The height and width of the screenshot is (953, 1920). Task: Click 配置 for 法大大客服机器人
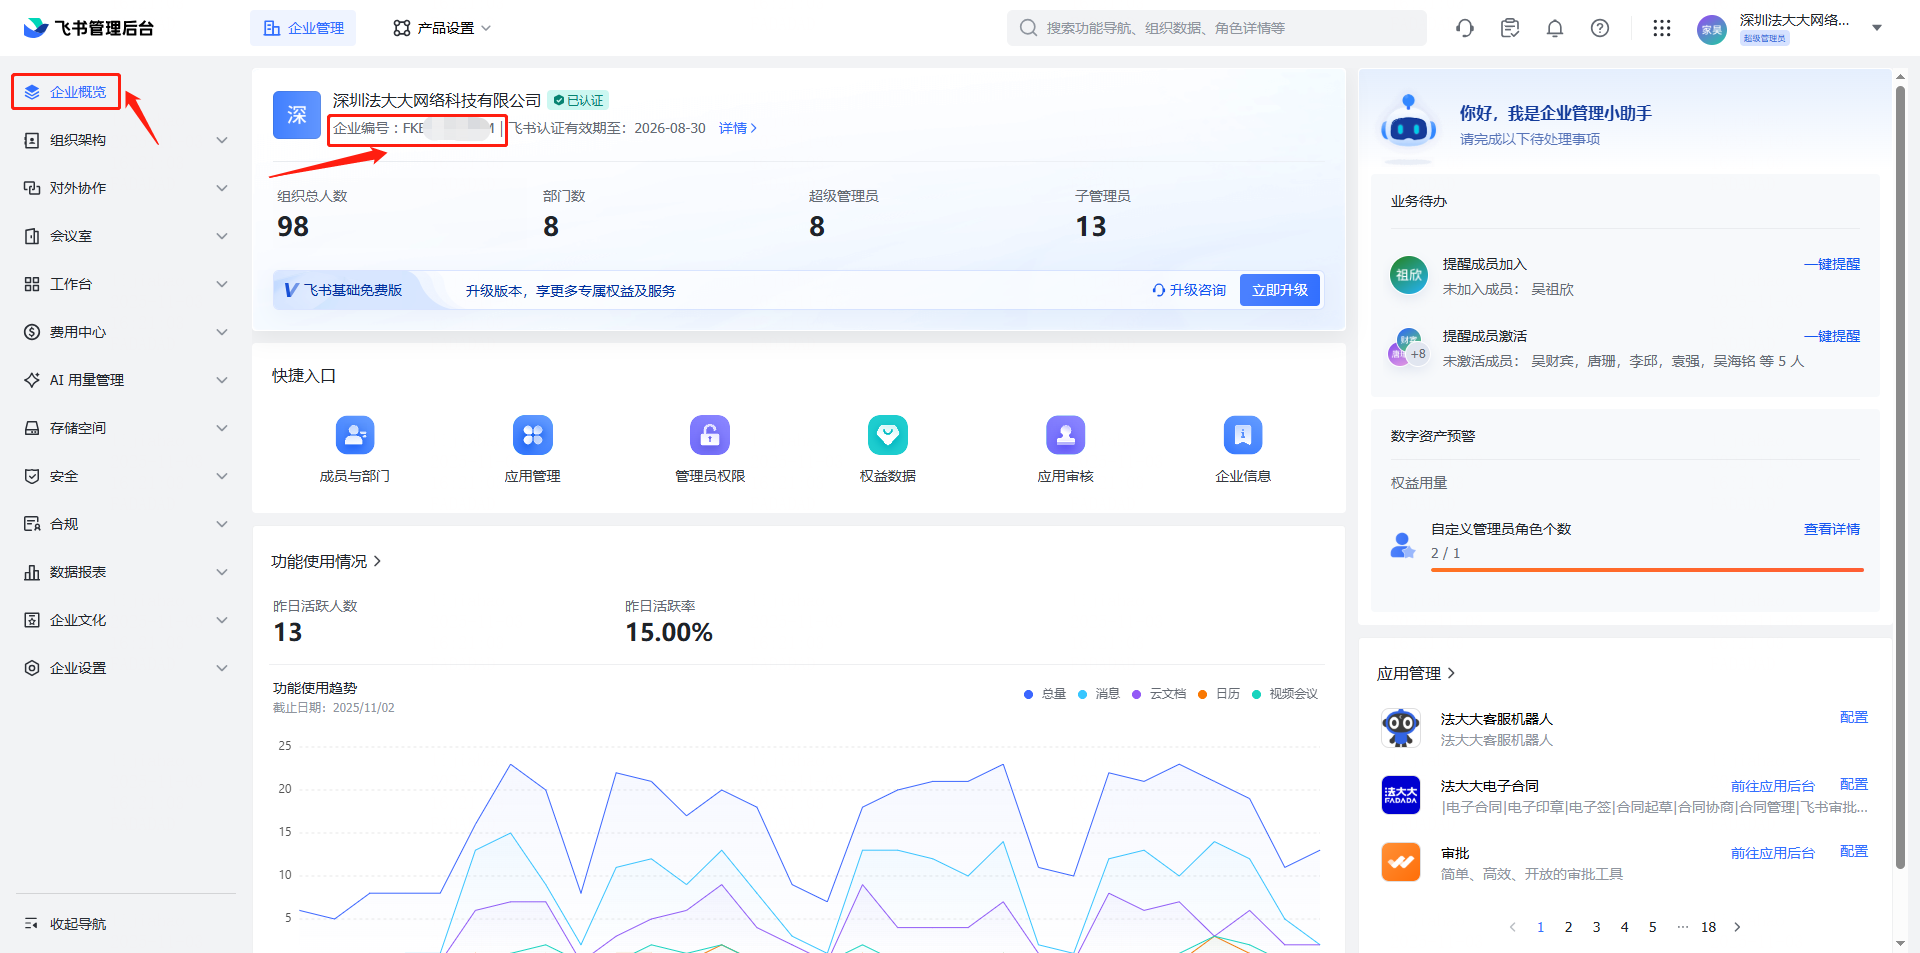click(x=1854, y=717)
